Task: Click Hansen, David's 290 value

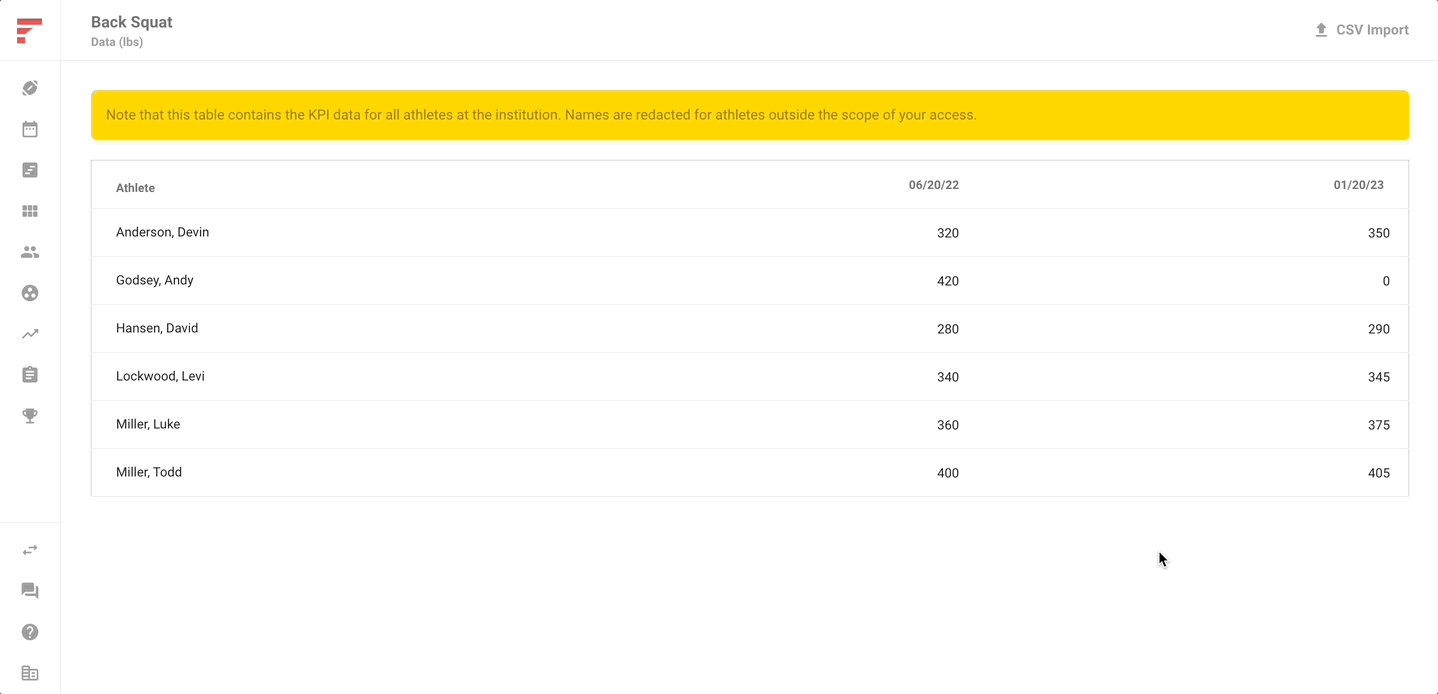Action: [x=1378, y=329]
